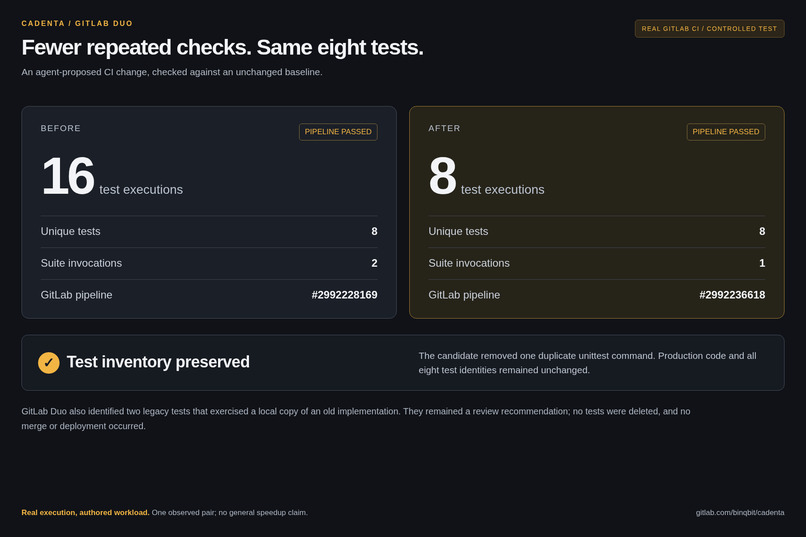
Task: Click the PIPELINE PASSED badge in BEFORE card
Action: [x=338, y=132]
